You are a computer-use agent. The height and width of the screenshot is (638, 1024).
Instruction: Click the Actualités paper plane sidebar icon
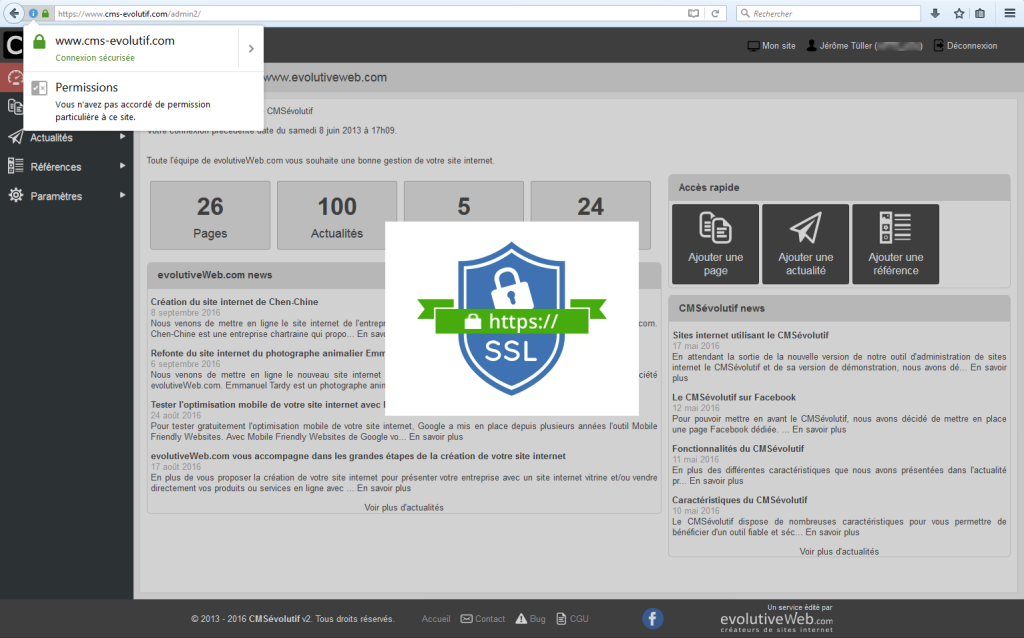click(16, 136)
